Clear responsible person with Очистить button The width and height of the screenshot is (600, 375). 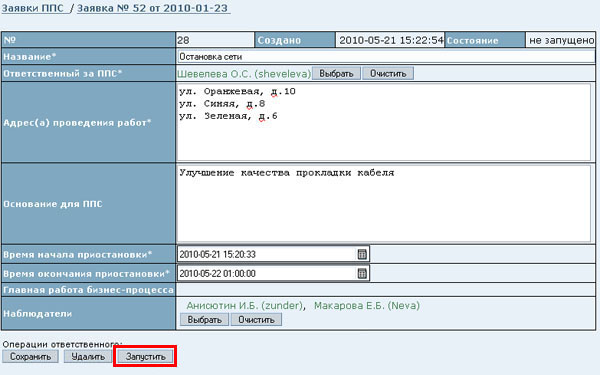coord(388,73)
